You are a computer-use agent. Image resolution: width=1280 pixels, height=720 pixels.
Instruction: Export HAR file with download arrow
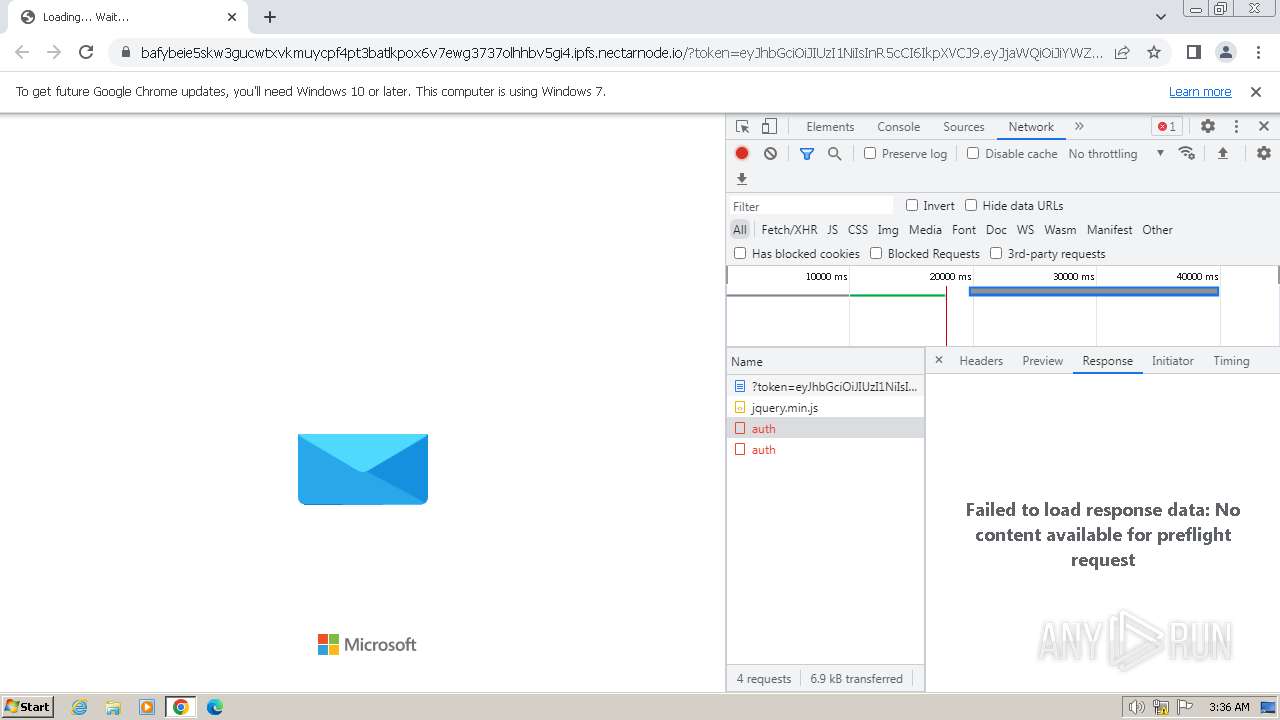pos(742,179)
